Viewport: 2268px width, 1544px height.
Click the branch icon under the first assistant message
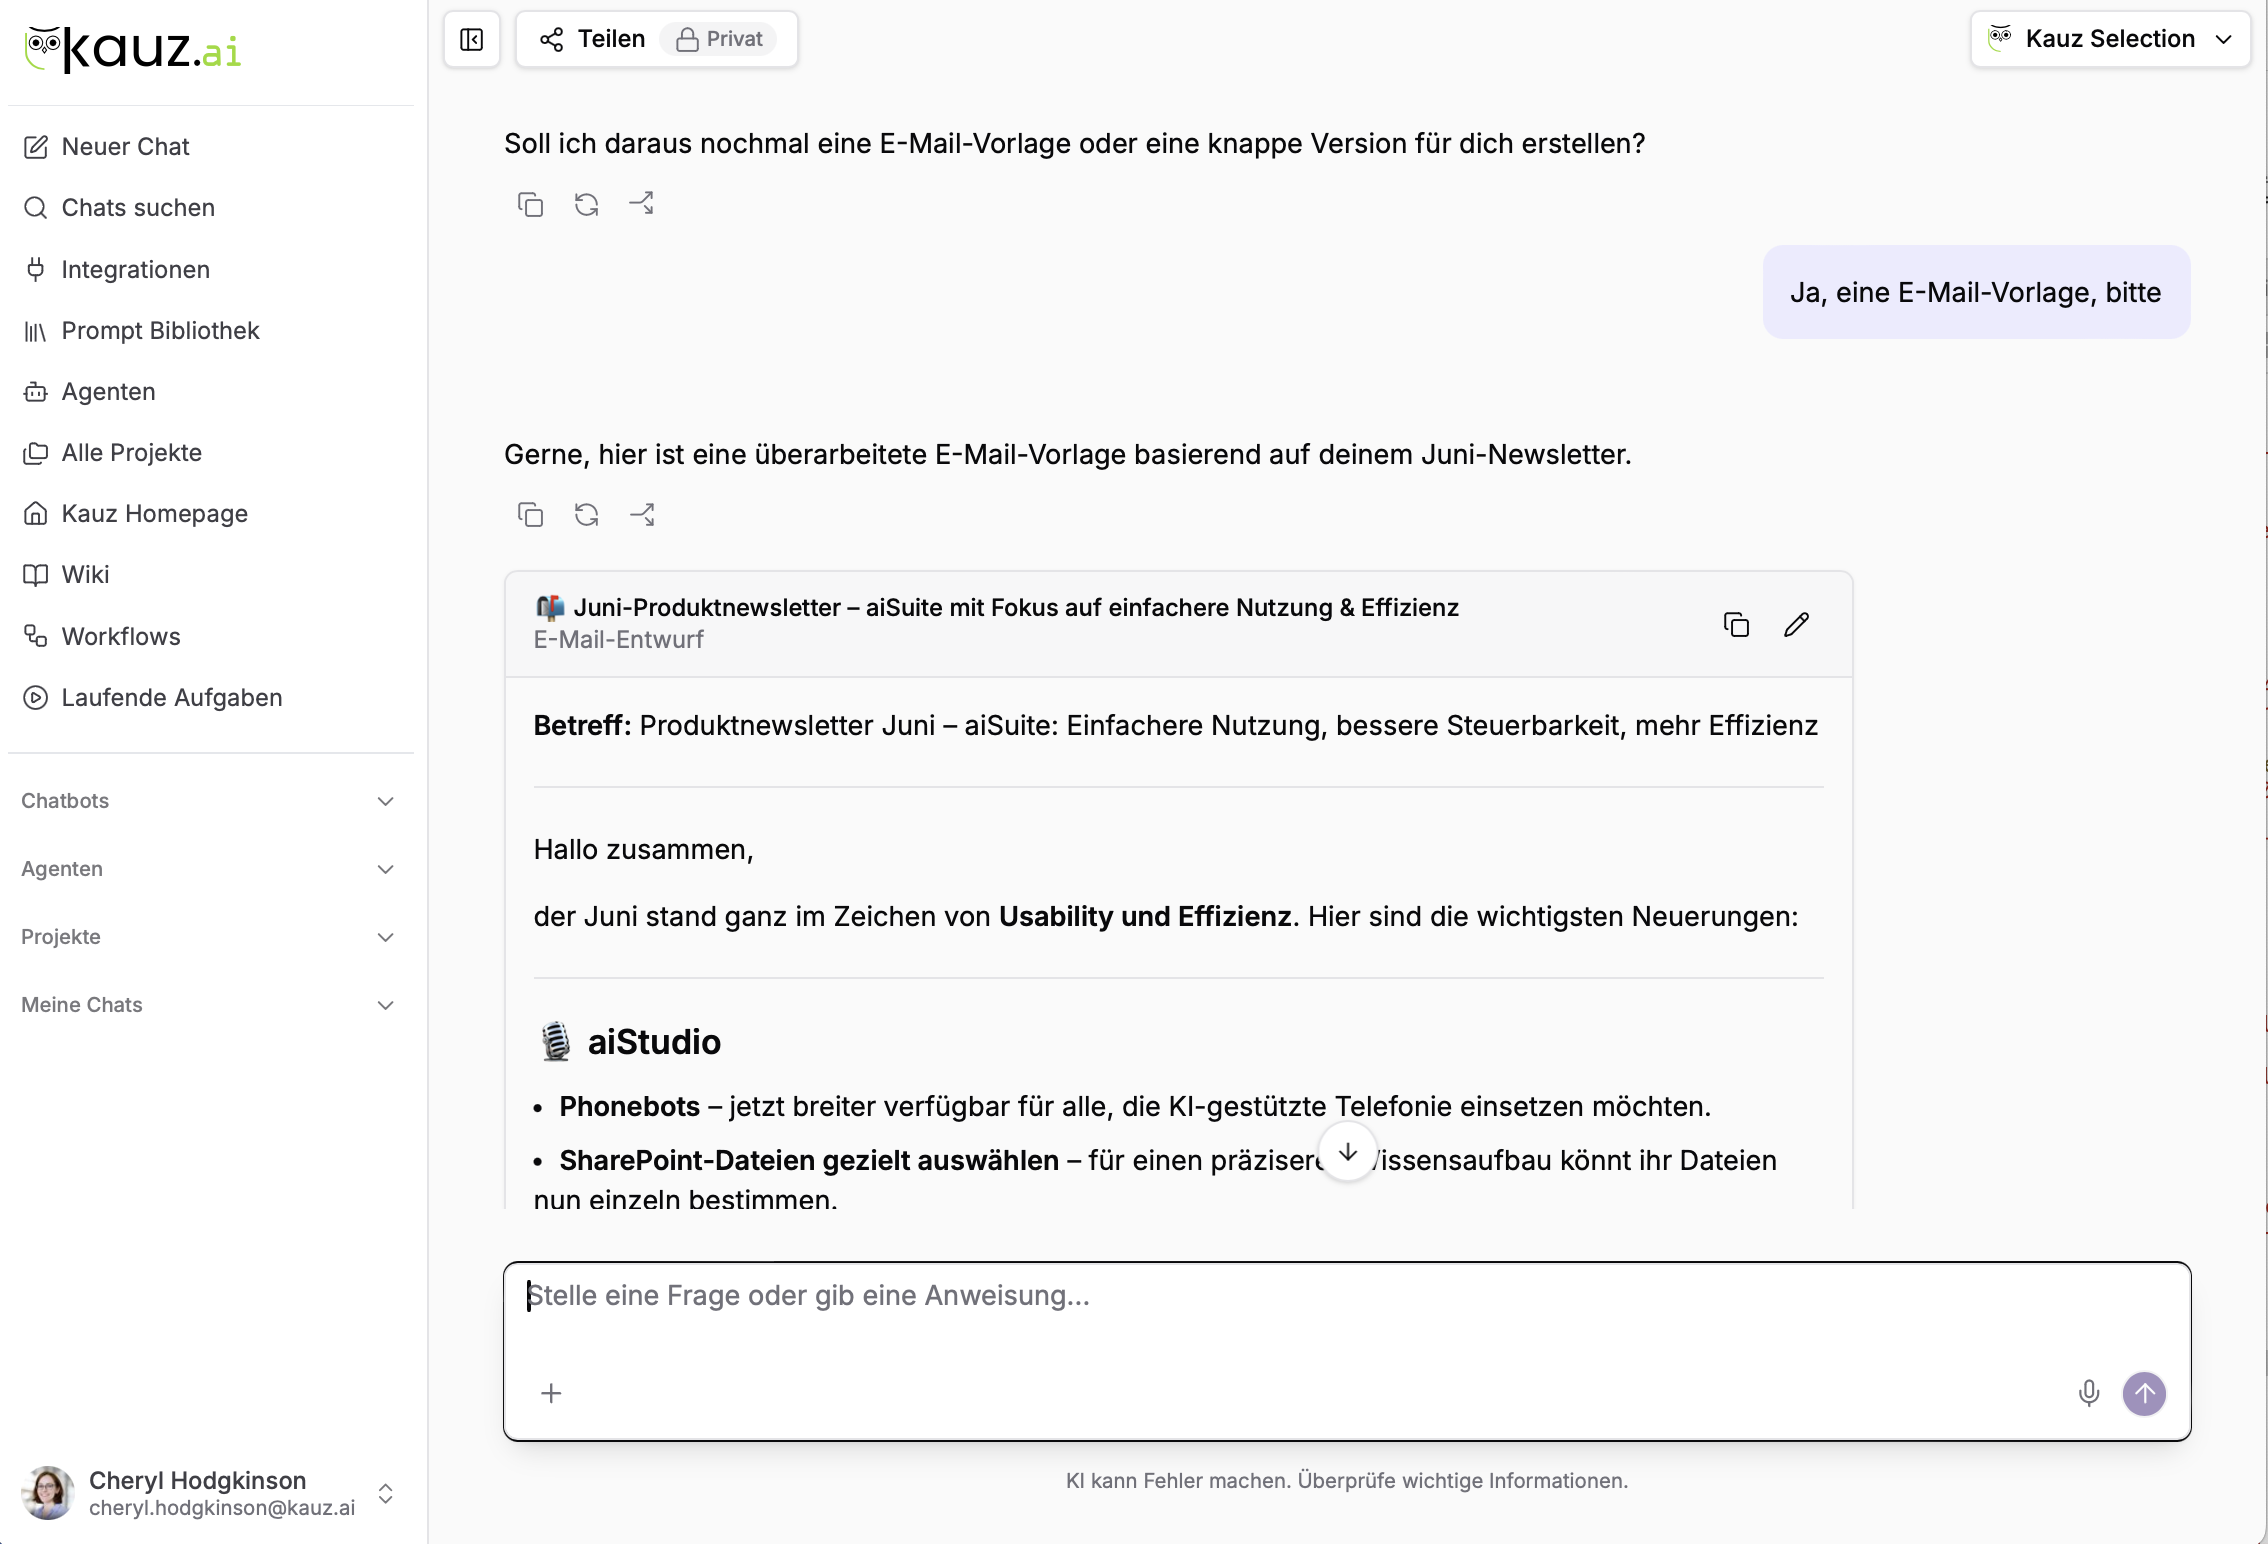coord(642,204)
